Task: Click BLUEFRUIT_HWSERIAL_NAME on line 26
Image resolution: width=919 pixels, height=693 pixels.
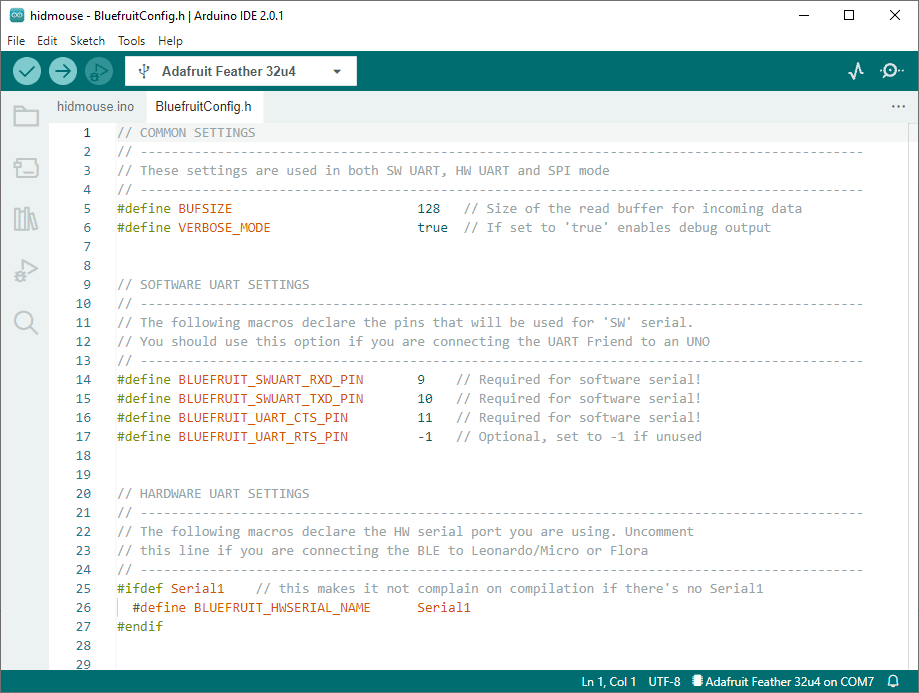Action: [x=282, y=608]
